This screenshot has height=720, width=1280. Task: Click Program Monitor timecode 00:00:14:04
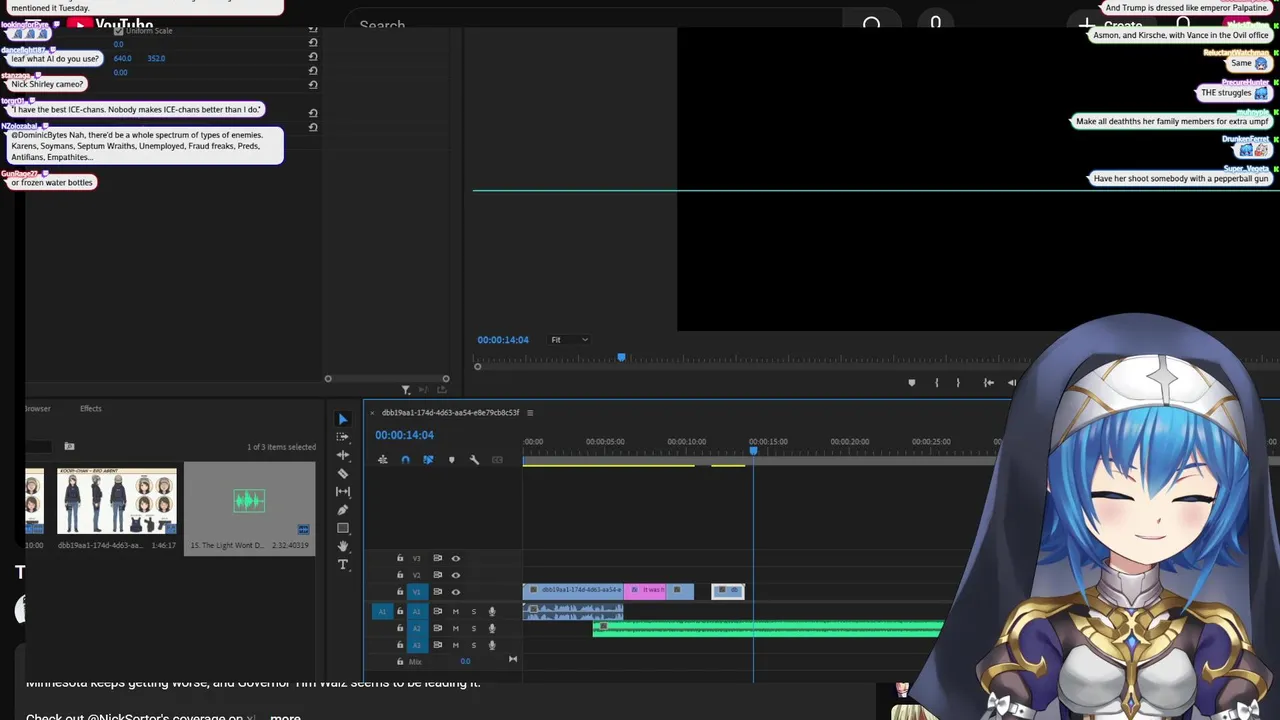[x=503, y=340]
